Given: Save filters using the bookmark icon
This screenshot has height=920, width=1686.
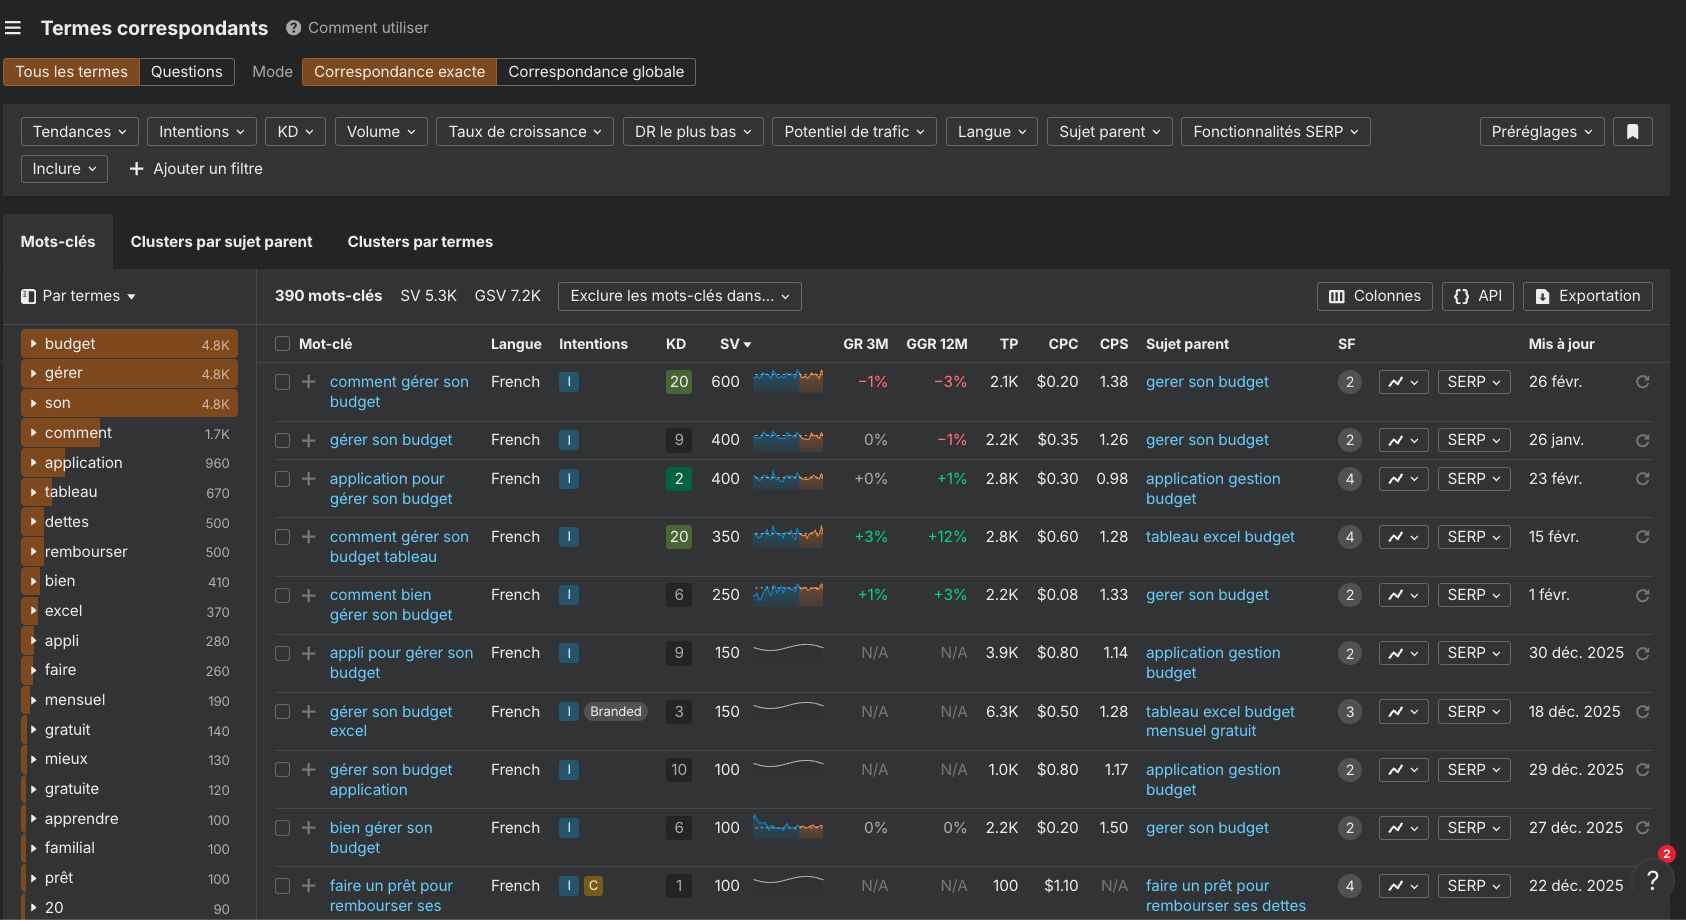Looking at the screenshot, I should [x=1632, y=131].
